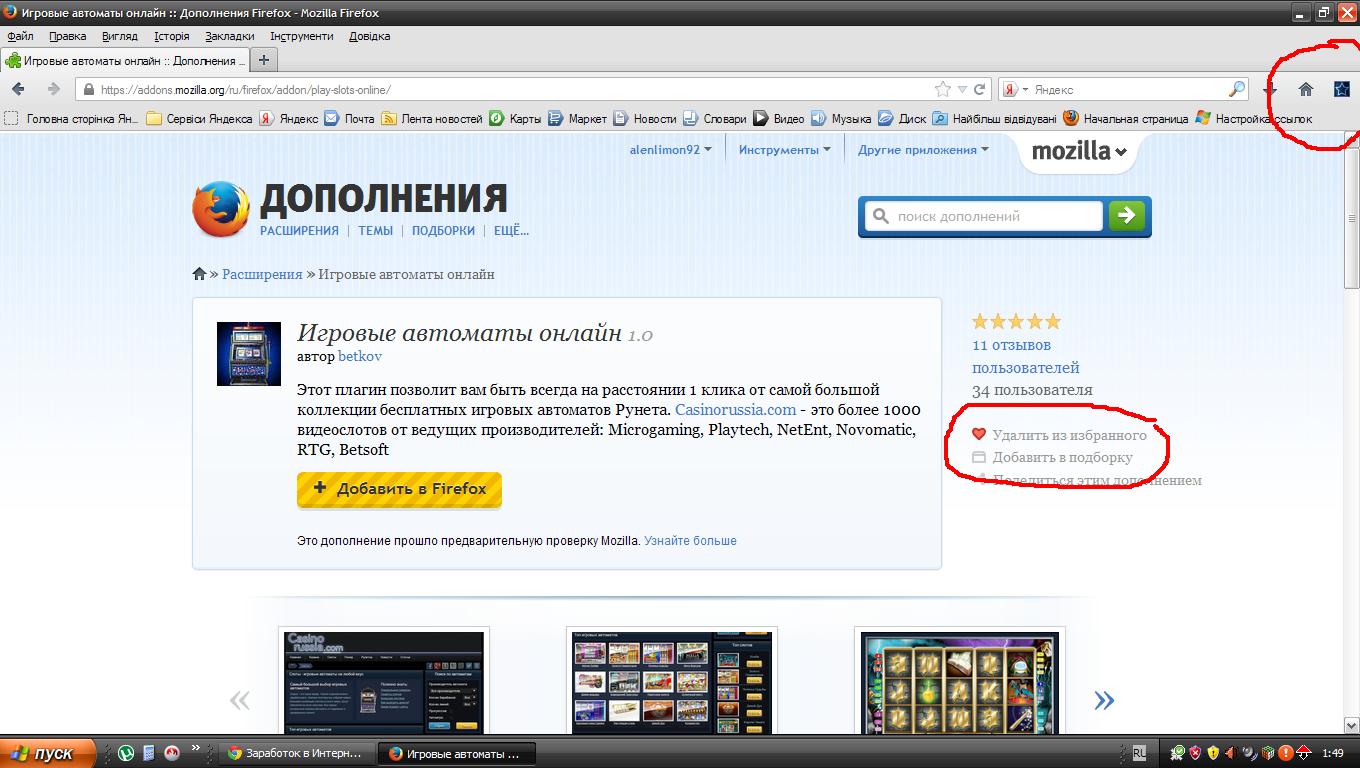Open the Довідка menu
Screen dimensions: 1360x768
coord(370,36)
